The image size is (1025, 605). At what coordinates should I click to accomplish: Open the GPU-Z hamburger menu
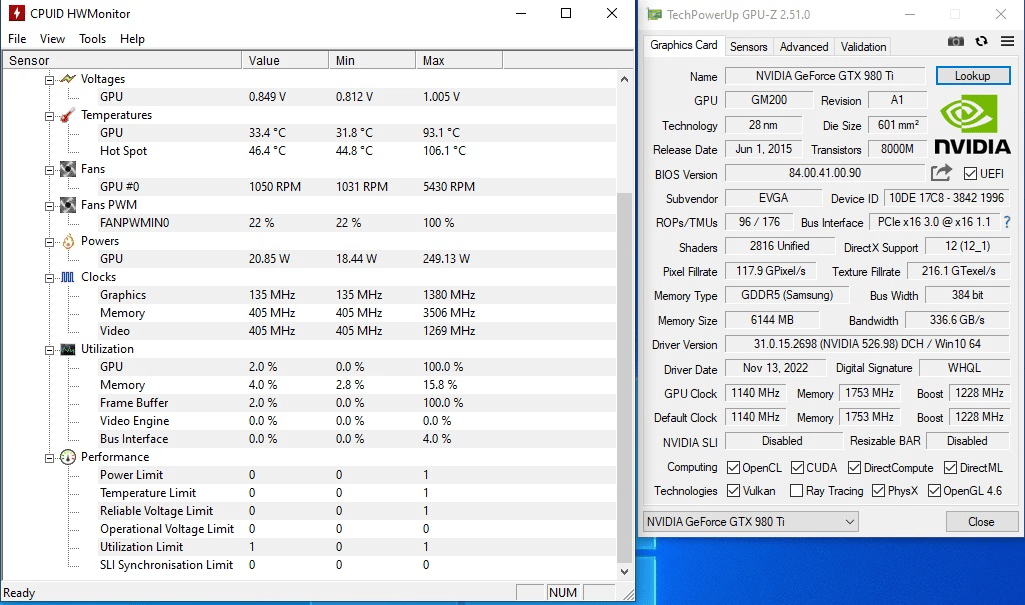pos(1007,41)
